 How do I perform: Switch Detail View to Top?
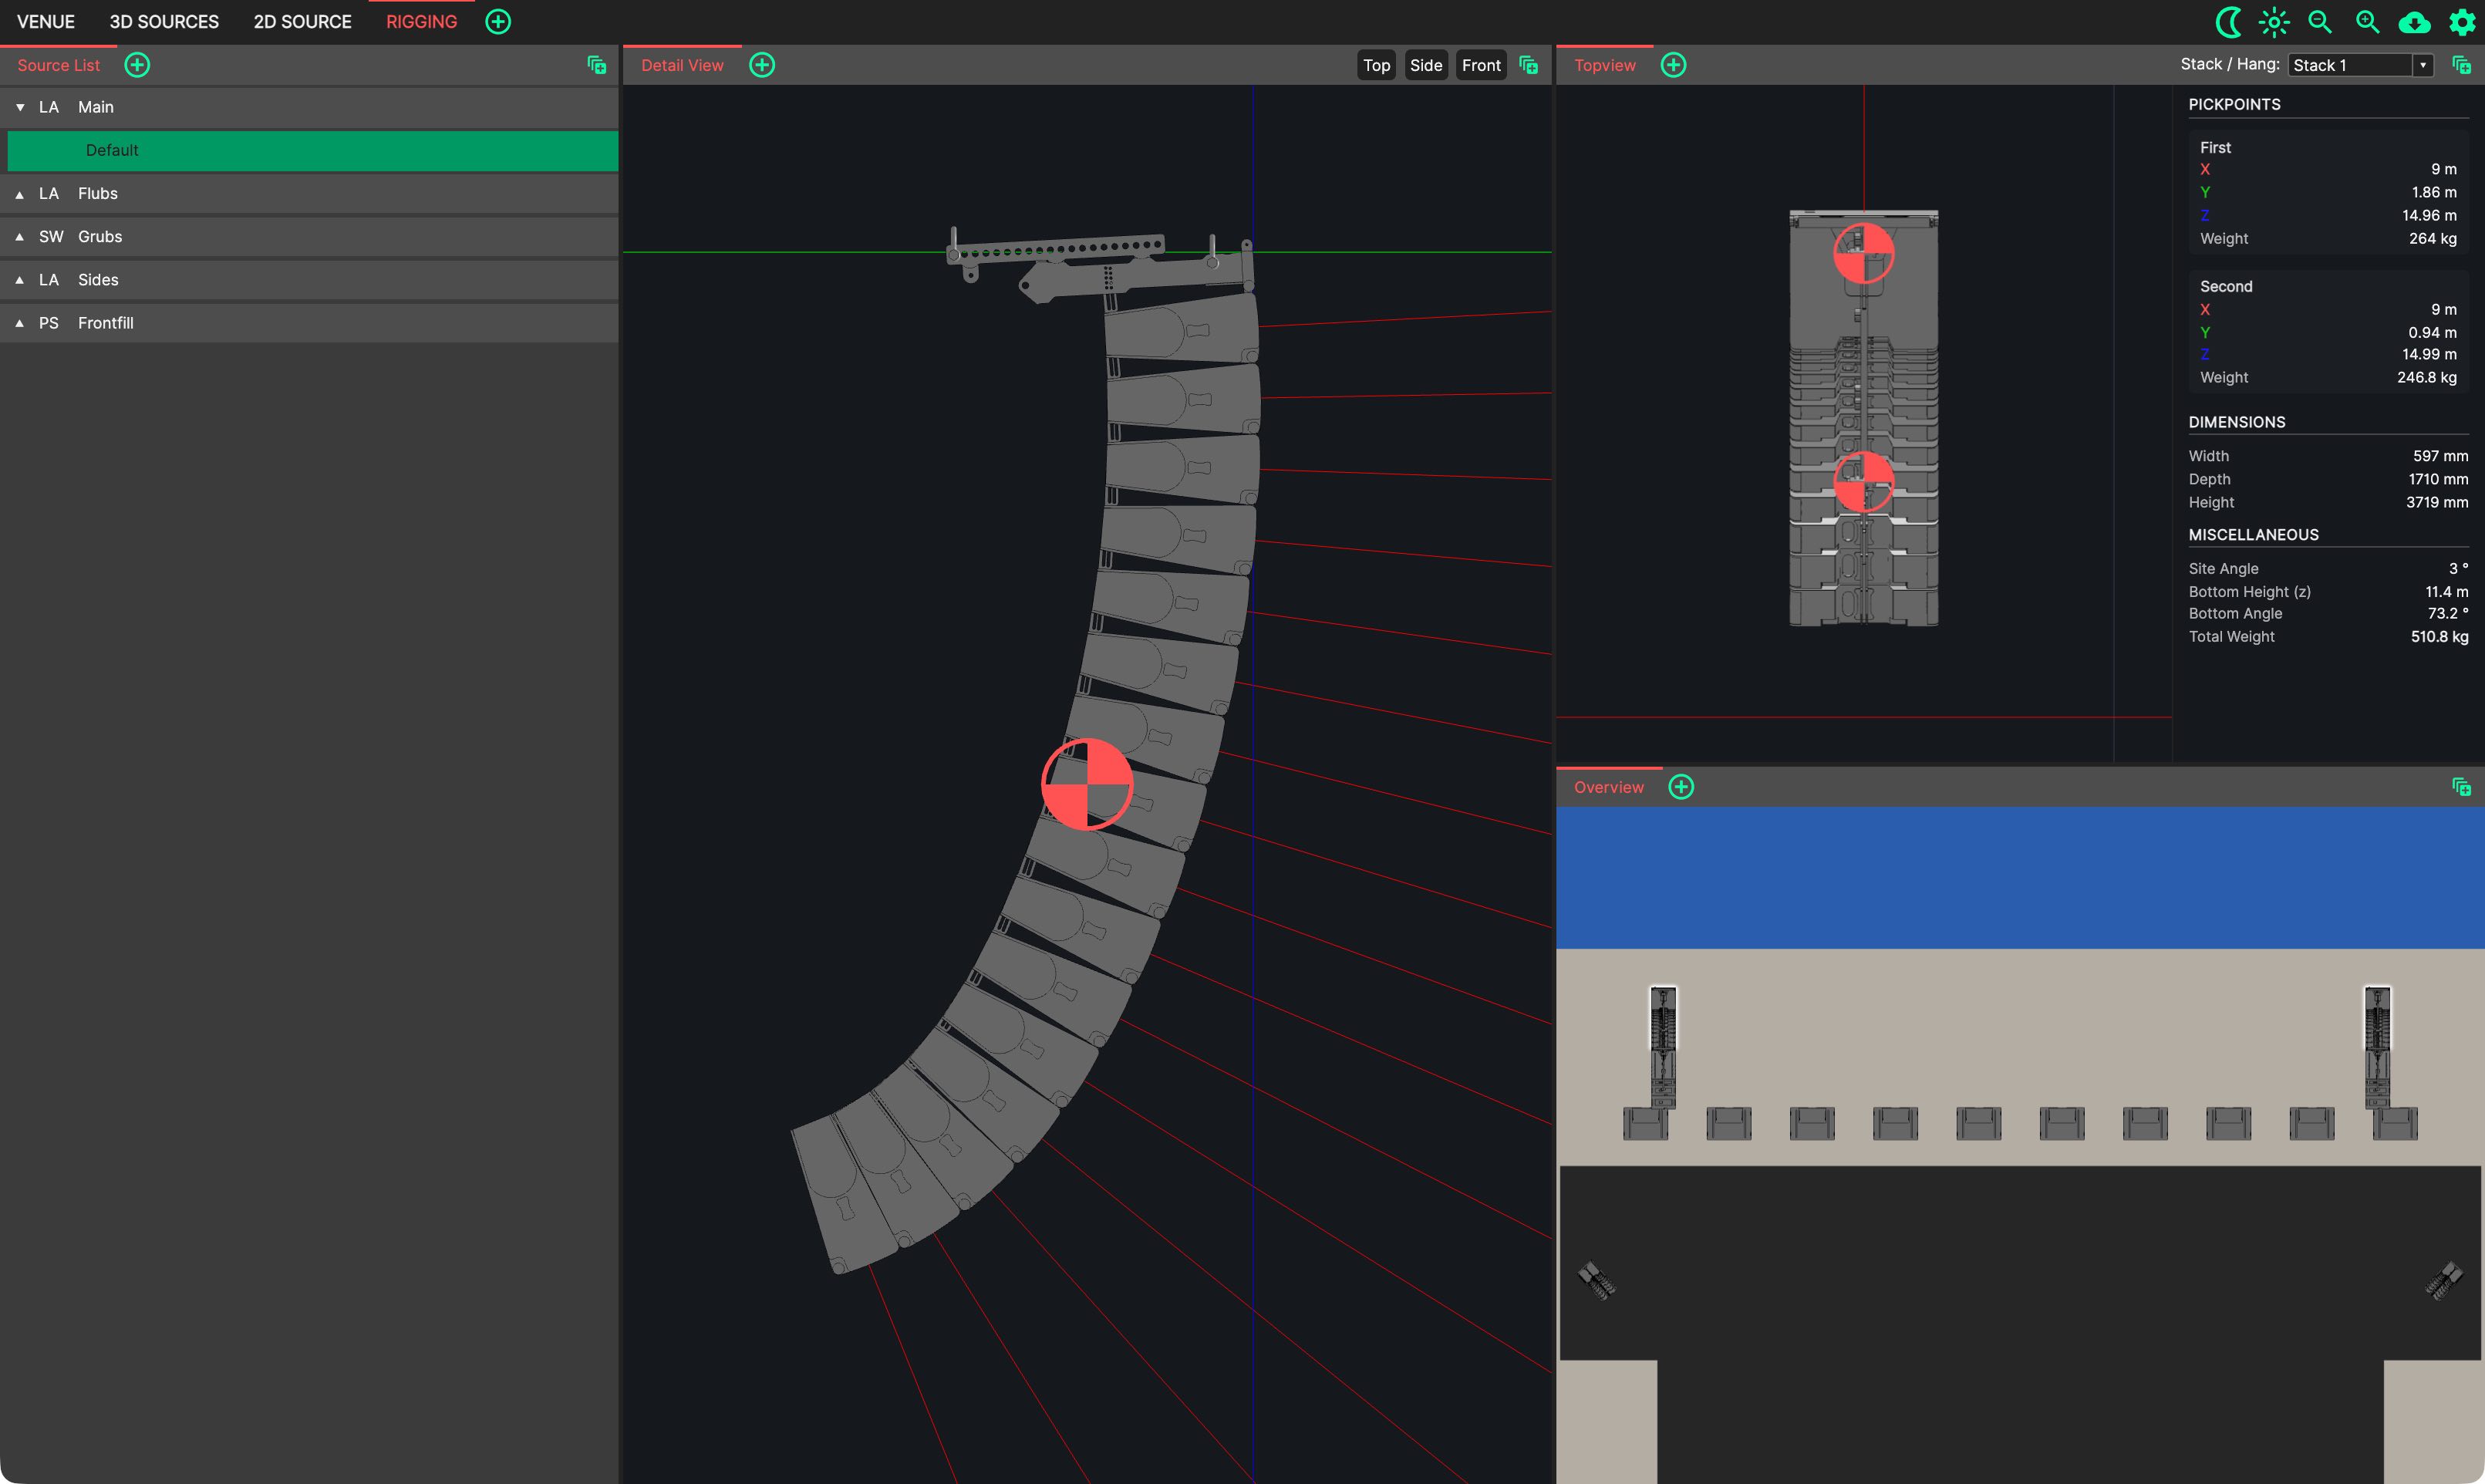click(1376, 65)
